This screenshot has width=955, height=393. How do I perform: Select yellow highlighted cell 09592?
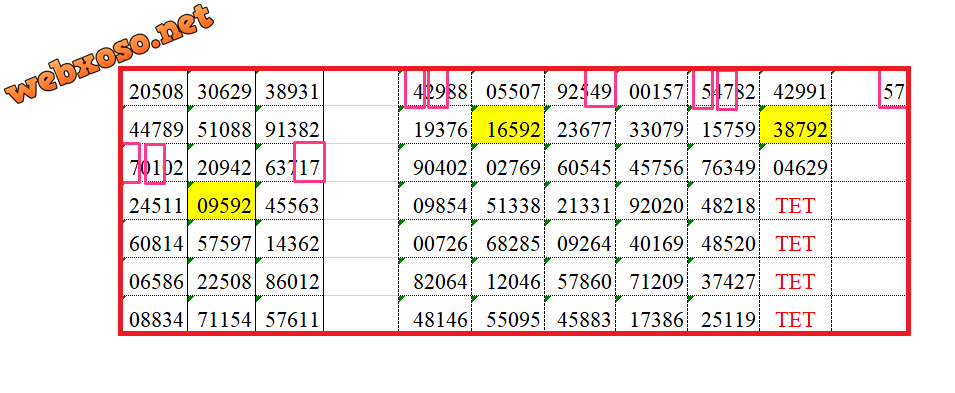pos(222,201)
